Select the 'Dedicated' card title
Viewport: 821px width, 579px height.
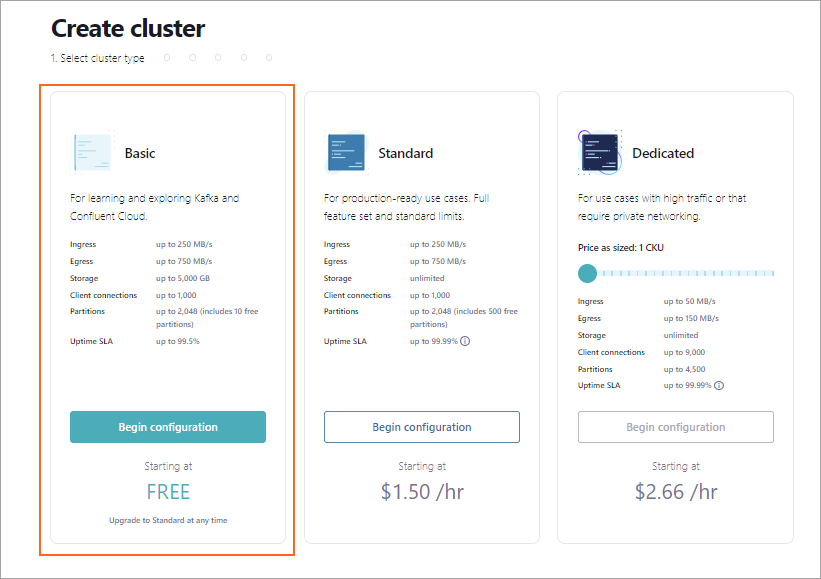coord(663,153)
